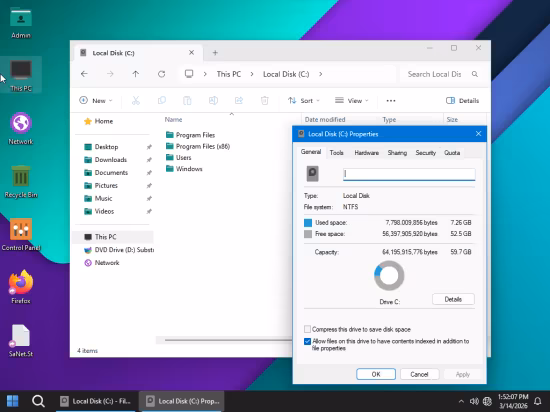Click the forward navigation arrow
Screen dimensions: 550x412
point(110,74)
